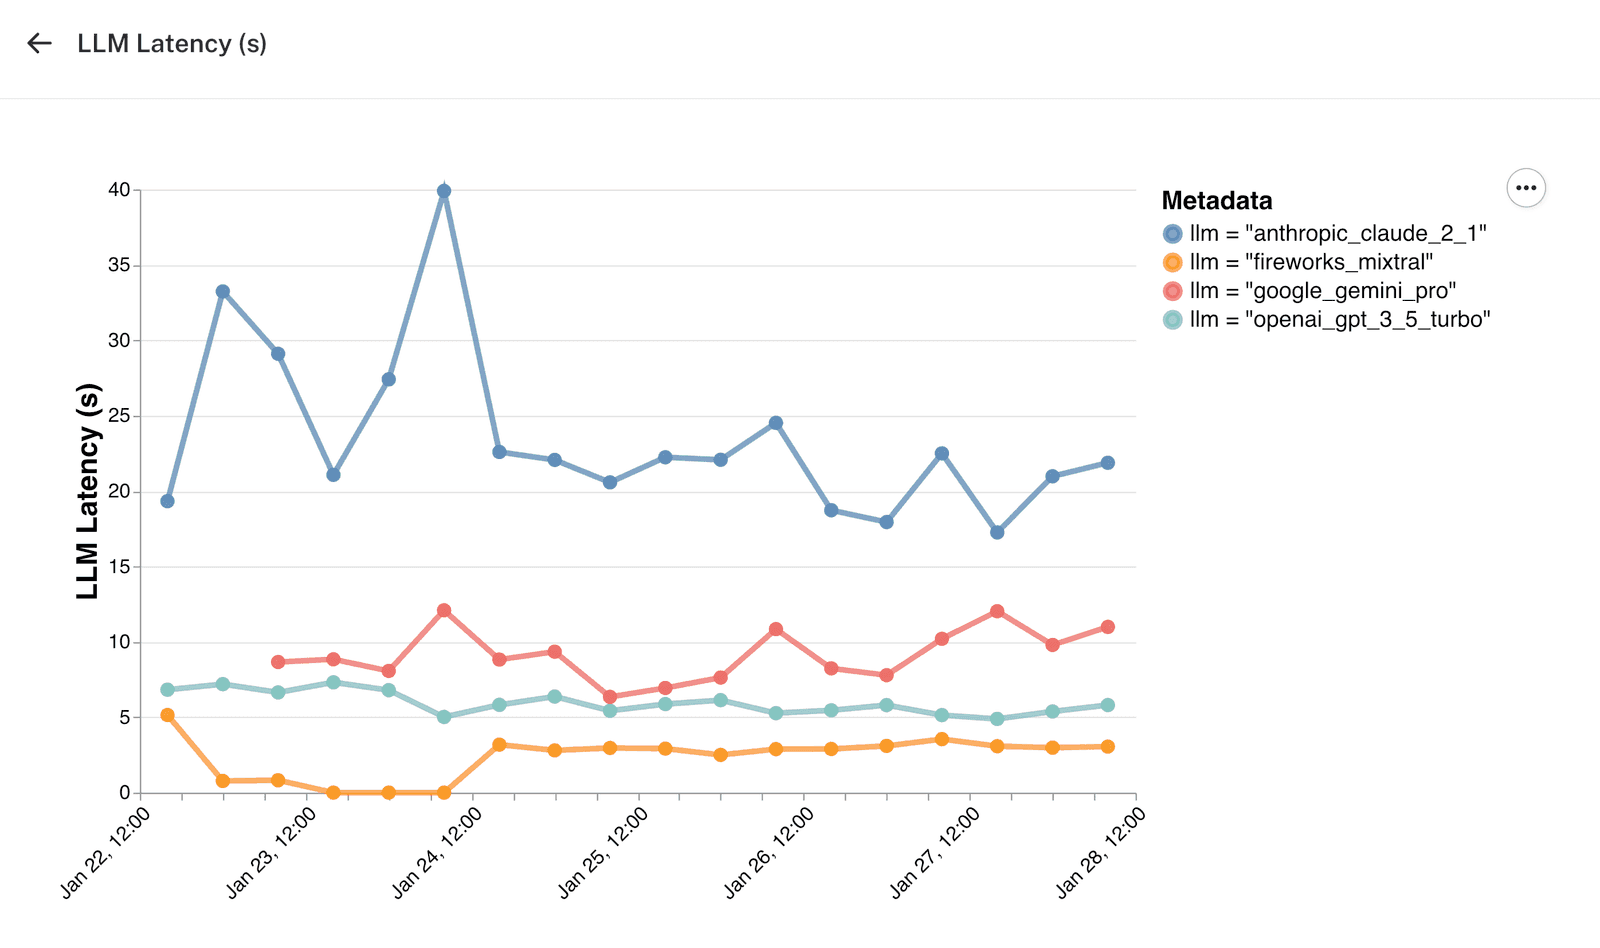Toggle google_gemini_pro legend circle

click(1173, 291)
